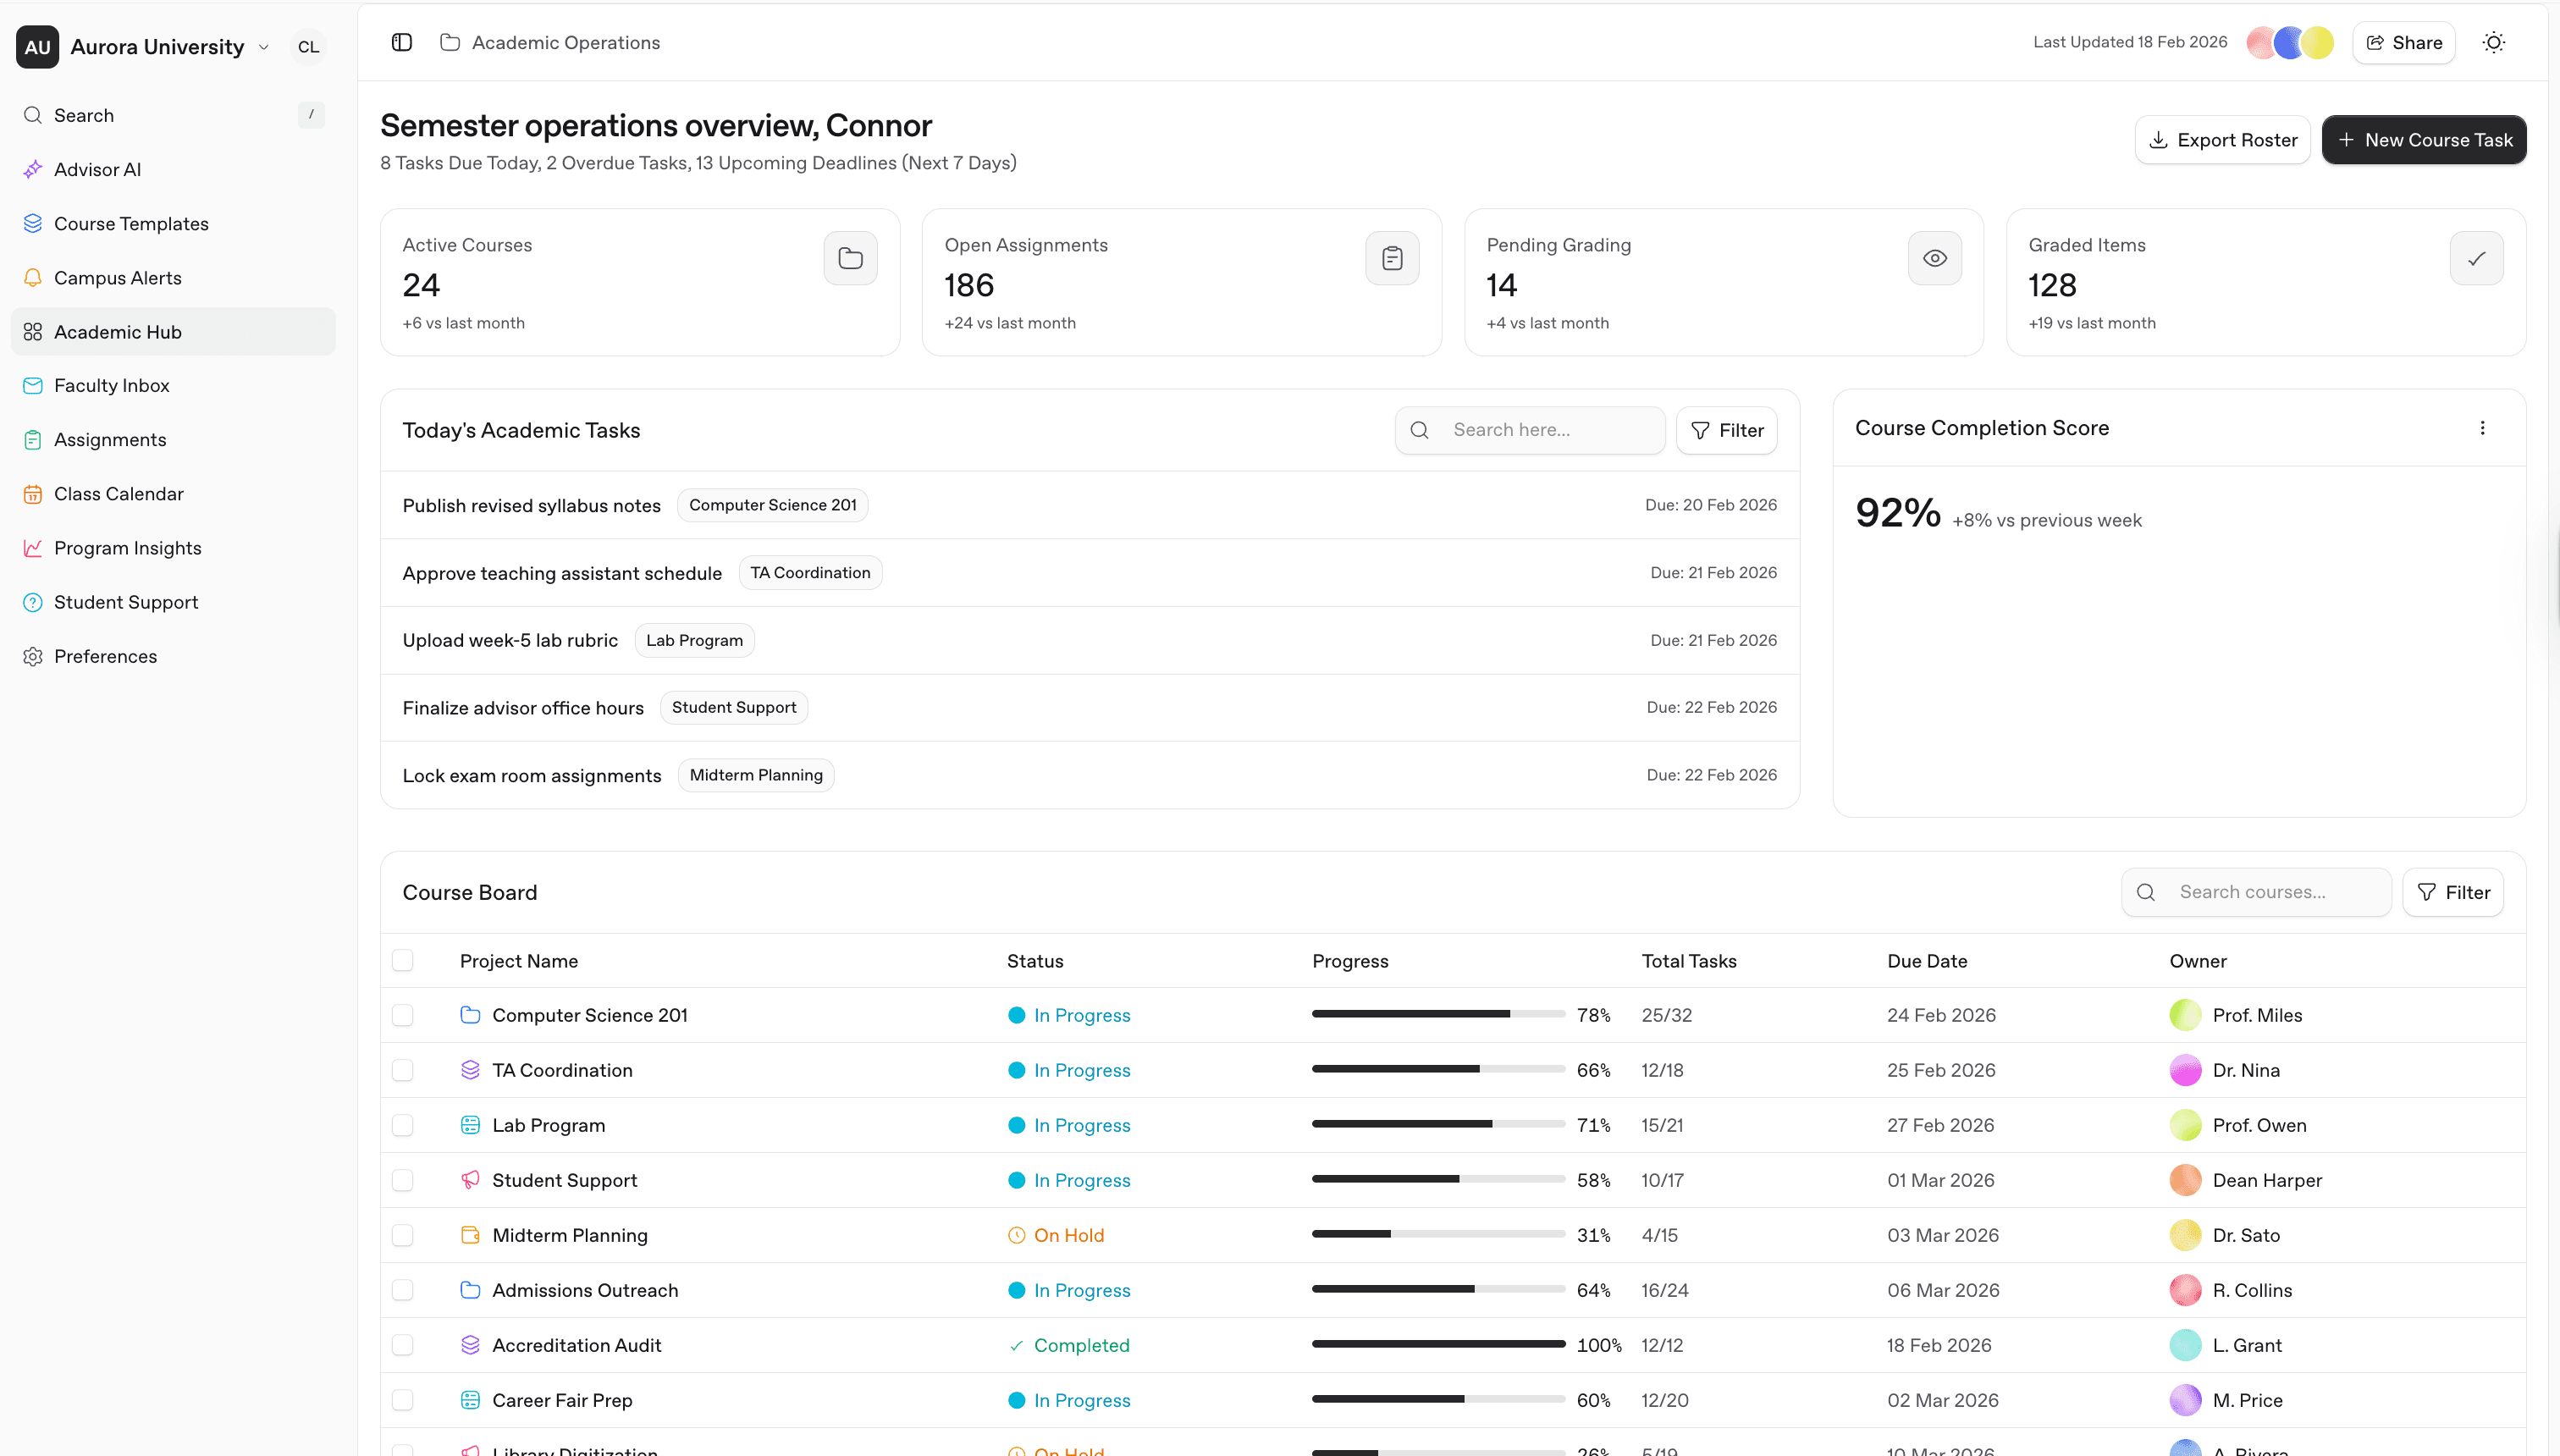
Task: Select all courses via header checkbox
Action: click(x=403, y=960)
